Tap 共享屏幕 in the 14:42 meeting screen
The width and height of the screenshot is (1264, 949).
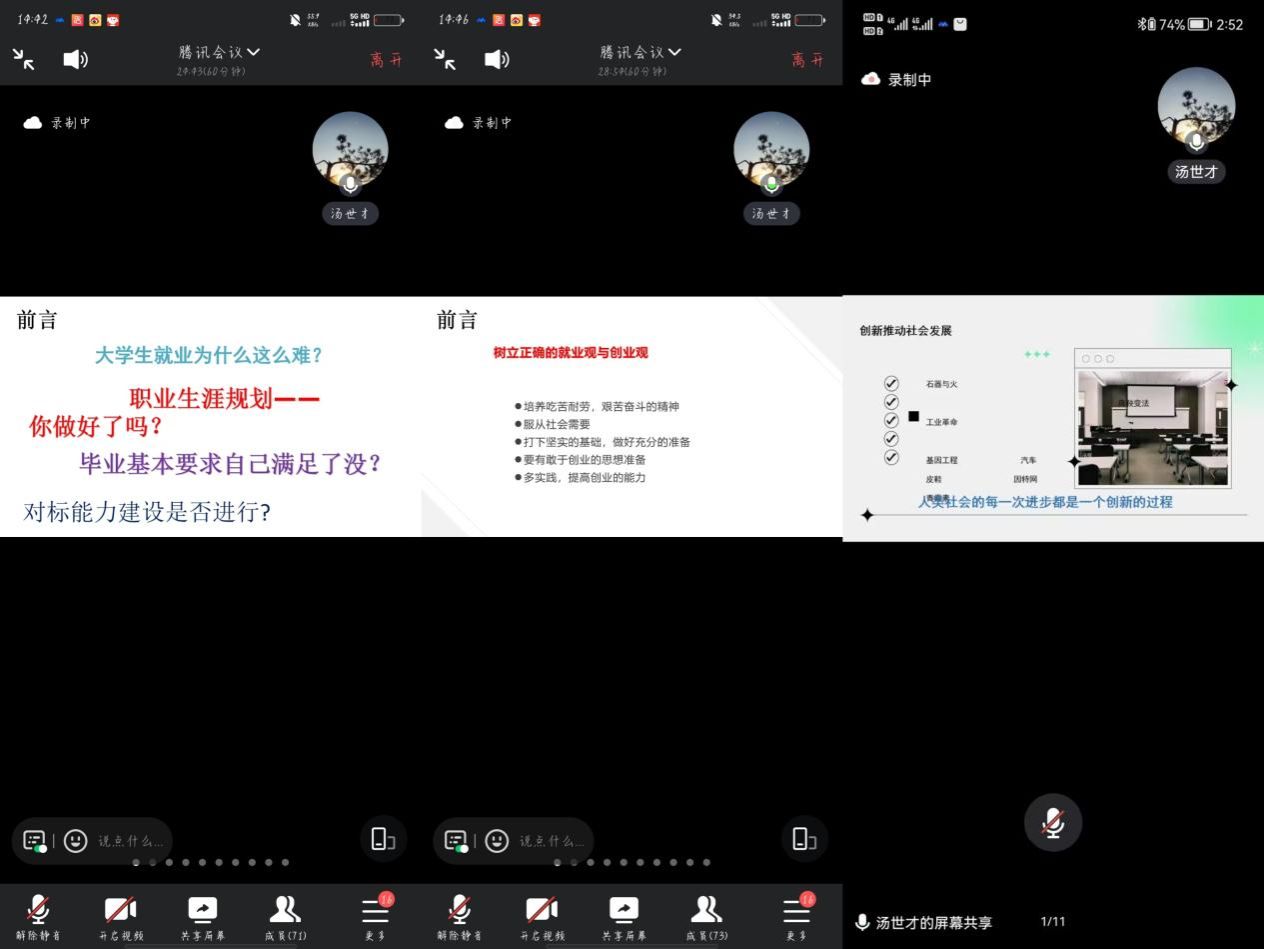(x=202, y=916)
